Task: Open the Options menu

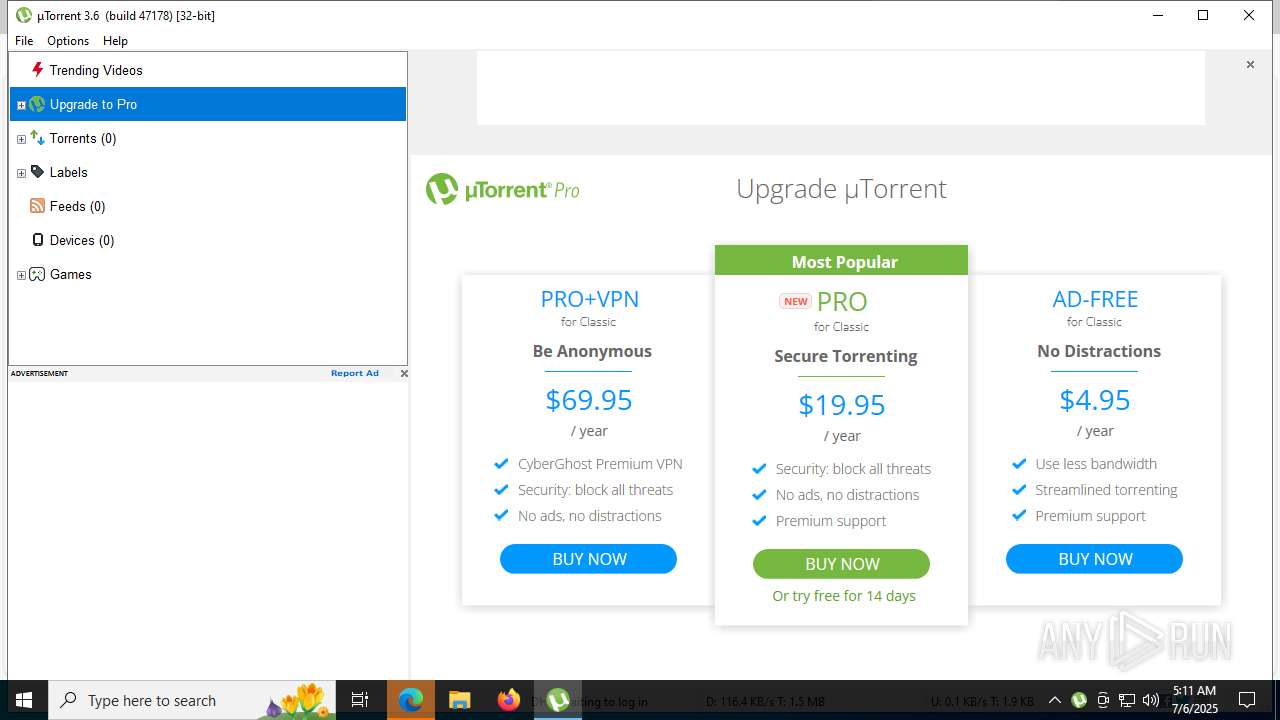Action: 68,41
